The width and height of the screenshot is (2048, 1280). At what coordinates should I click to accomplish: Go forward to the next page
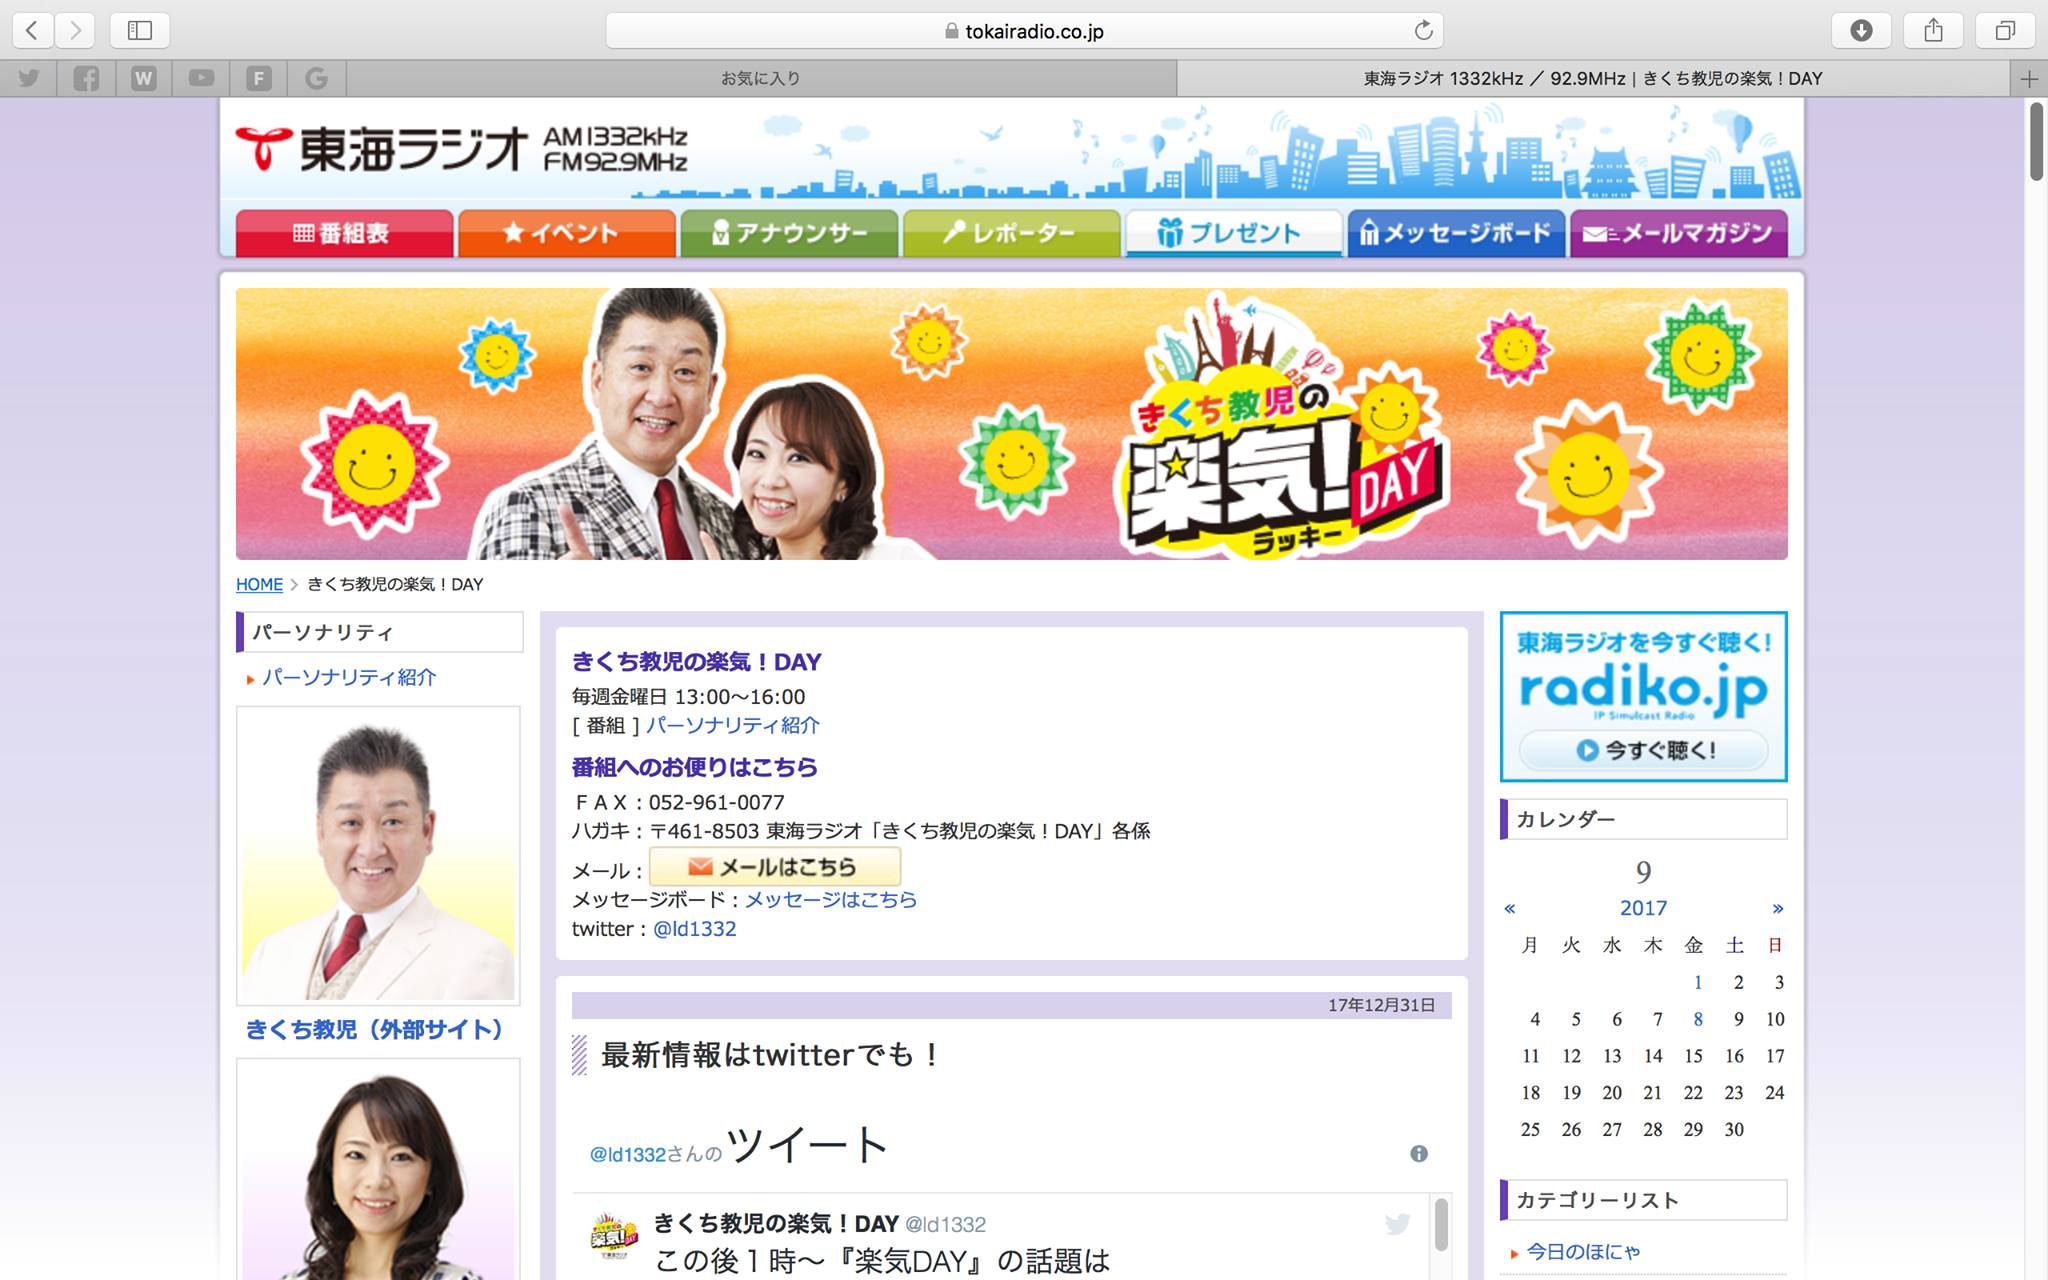(76, 31)
